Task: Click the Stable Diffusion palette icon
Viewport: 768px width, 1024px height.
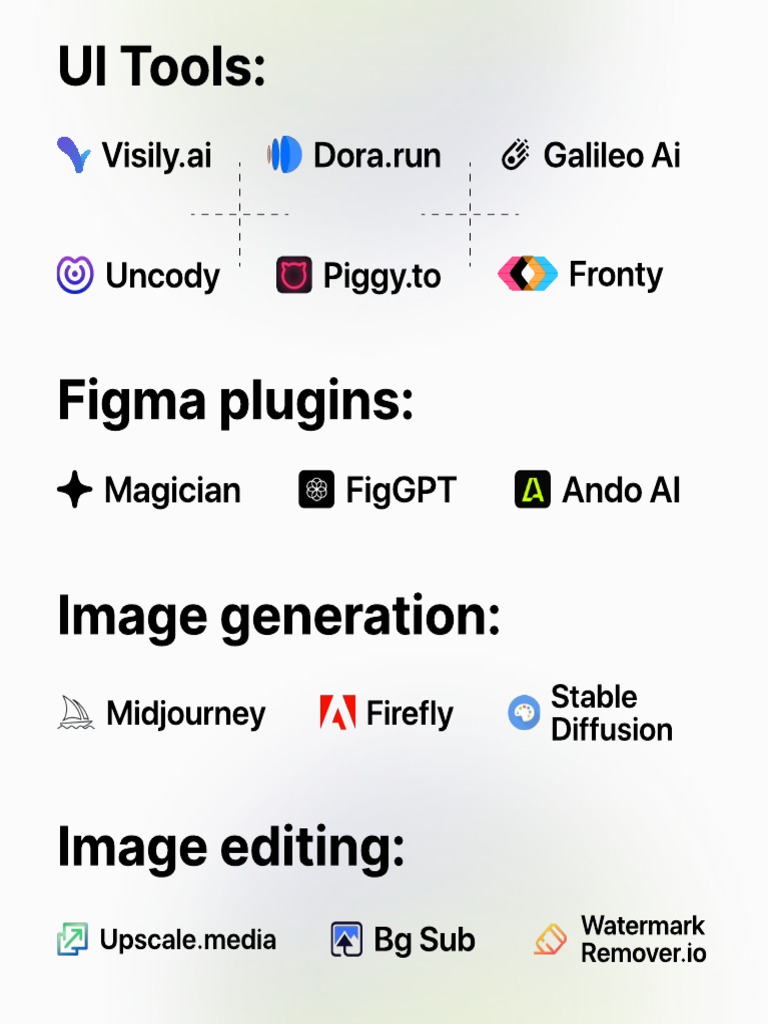Action: (x=524, y=713)
